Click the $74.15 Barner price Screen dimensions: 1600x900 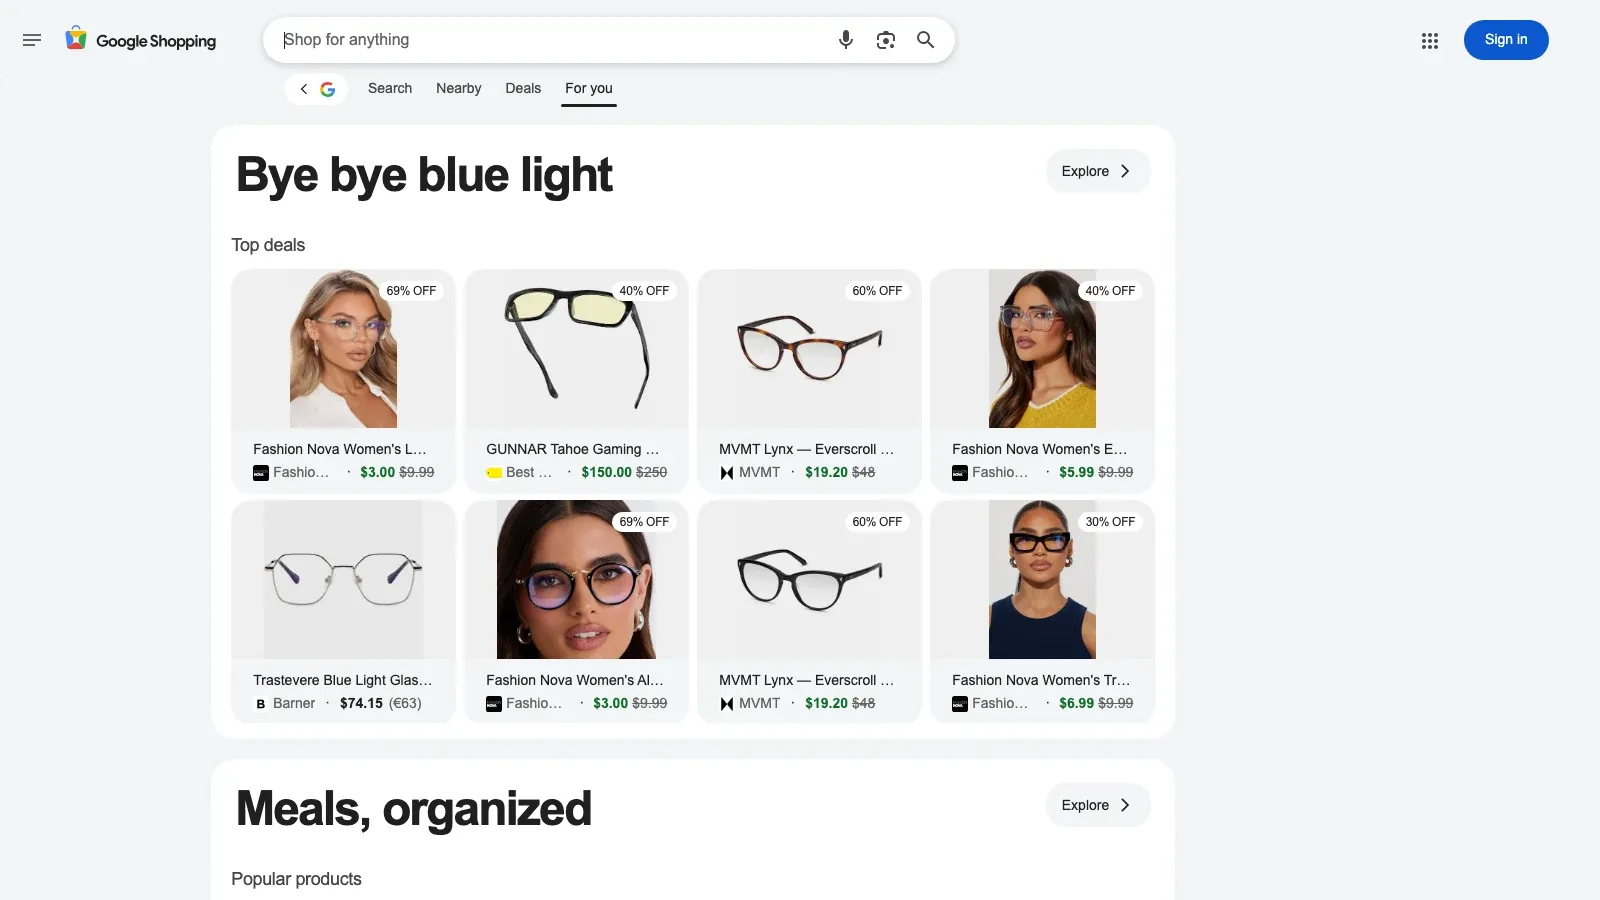[x=361, y=704]
